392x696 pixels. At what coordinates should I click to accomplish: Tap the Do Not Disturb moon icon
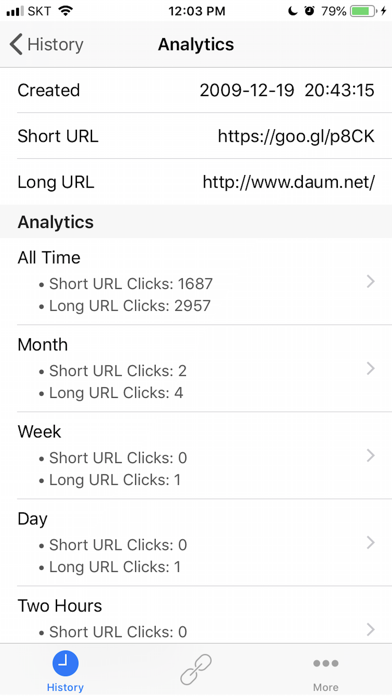pos(292,11)
